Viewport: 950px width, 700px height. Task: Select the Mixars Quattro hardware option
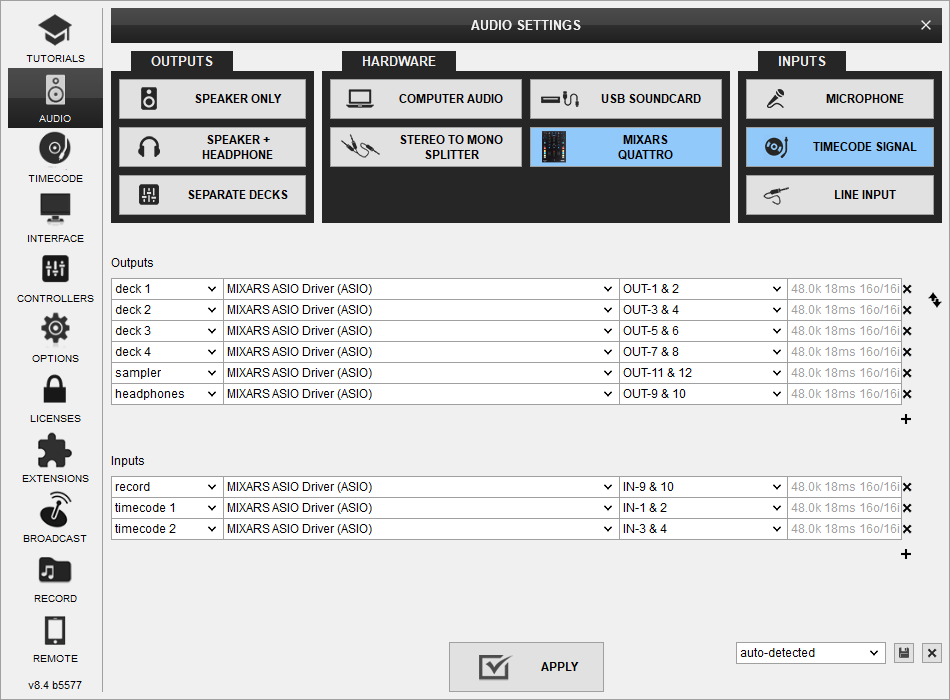pyautogui.click(x=626, y=147)
